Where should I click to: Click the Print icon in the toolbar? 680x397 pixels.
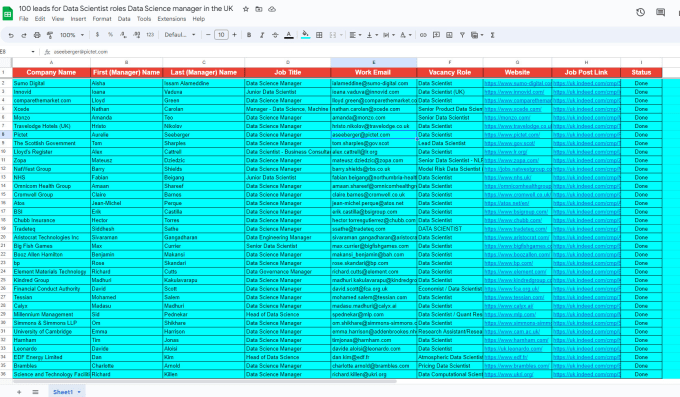tap(37, 35)
